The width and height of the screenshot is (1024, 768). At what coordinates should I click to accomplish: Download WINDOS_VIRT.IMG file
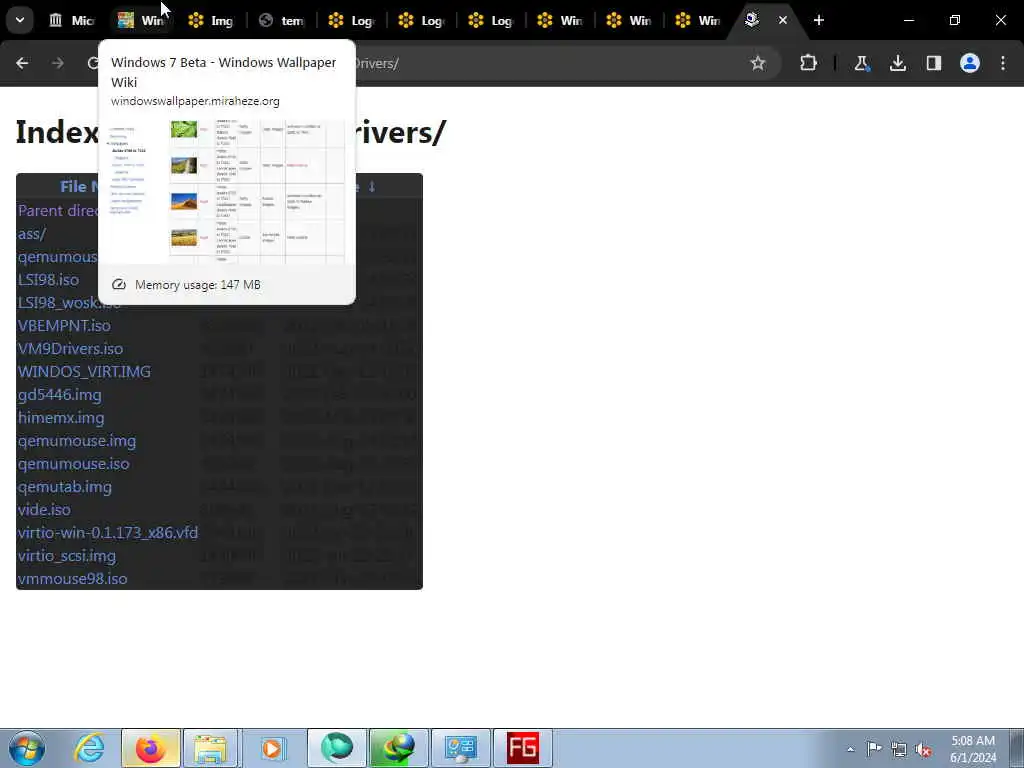84,372
